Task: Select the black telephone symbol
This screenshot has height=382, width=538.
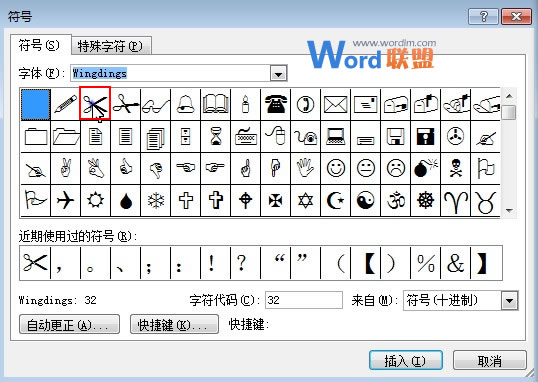Action: pos(276,104)
